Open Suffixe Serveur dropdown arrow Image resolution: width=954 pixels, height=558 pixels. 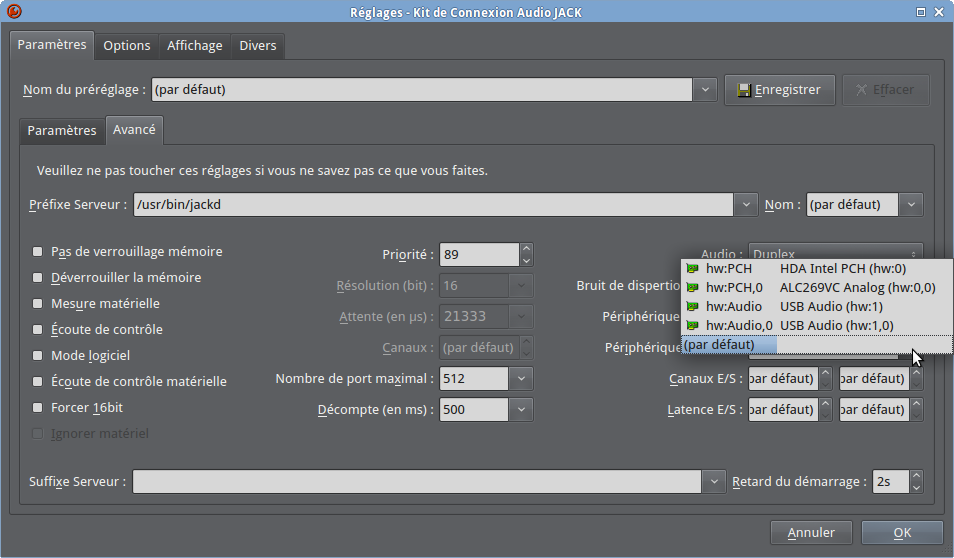tap(714, 481)
